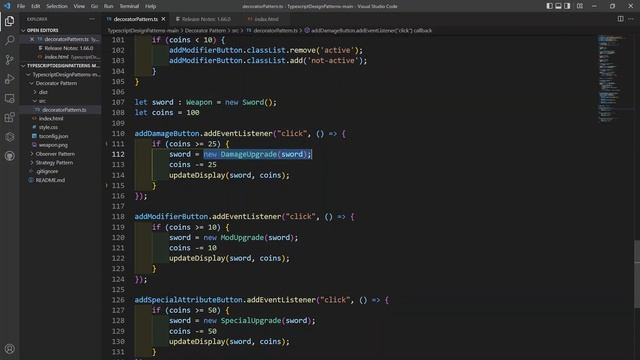Open Explorer panel more actions ellipsis
The image size is (640, 360).
tap(92, 19)
